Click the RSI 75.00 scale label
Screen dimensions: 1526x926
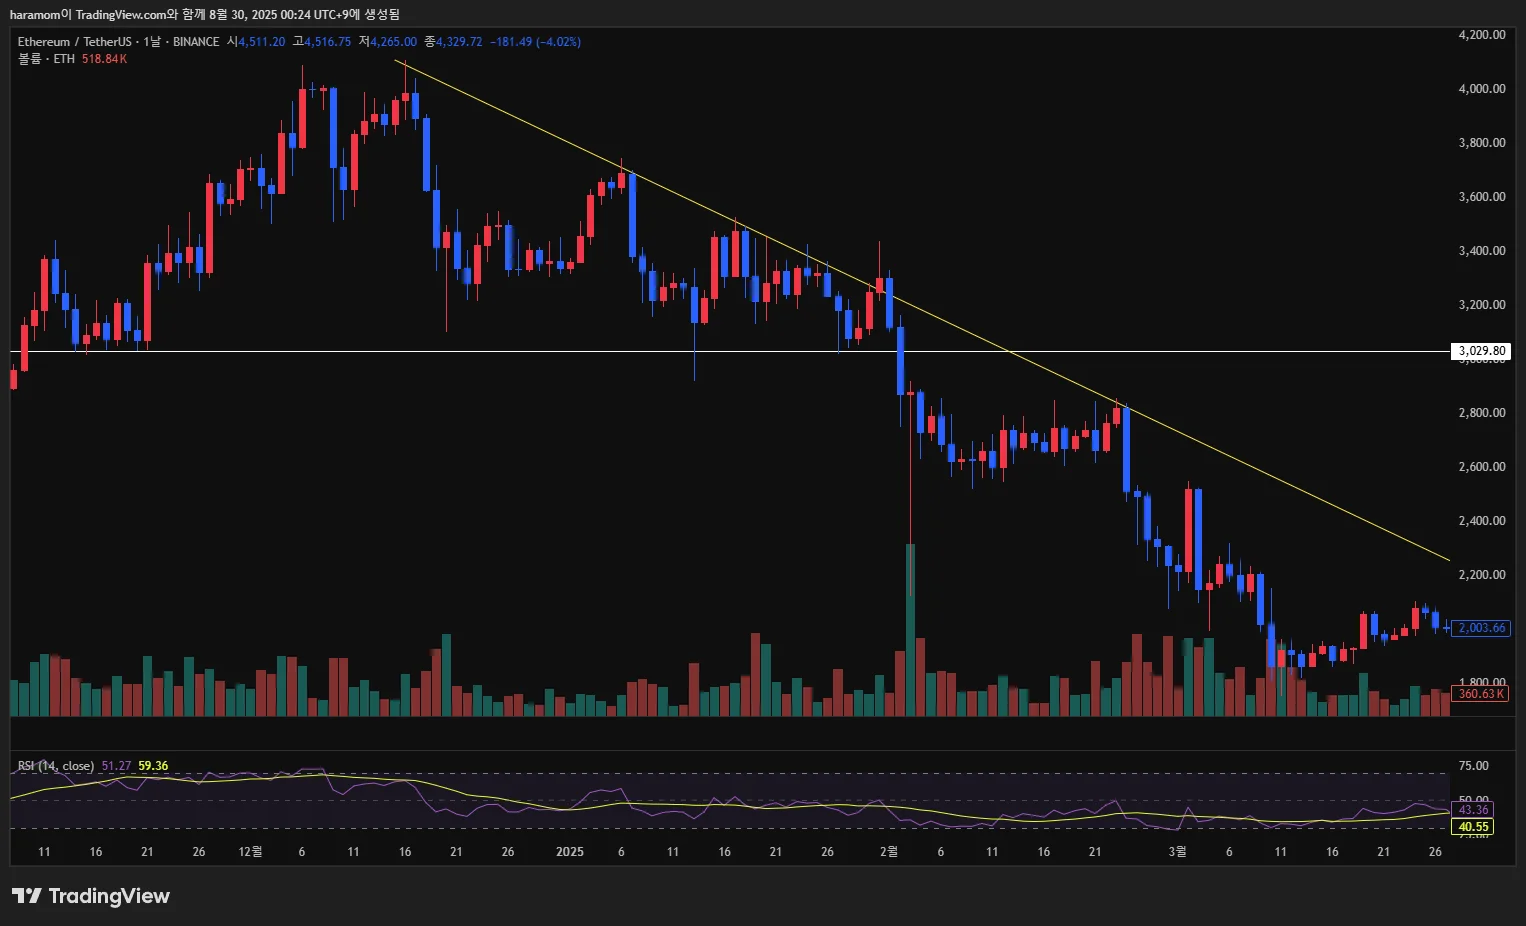click(x=1474, y=766)
